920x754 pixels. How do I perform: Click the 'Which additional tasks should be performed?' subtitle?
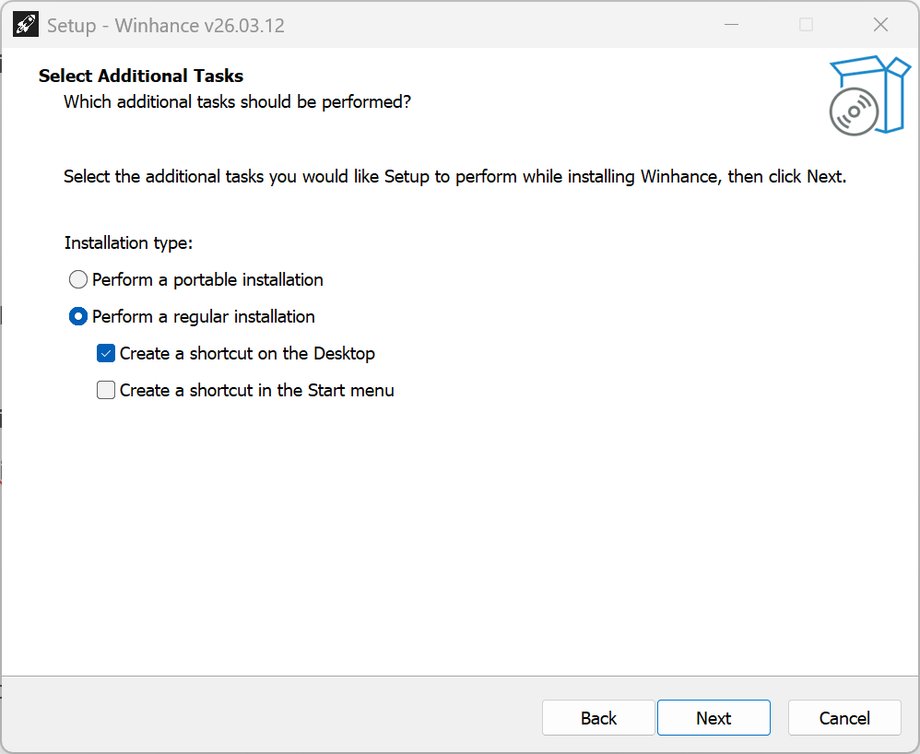click(237, 102)
